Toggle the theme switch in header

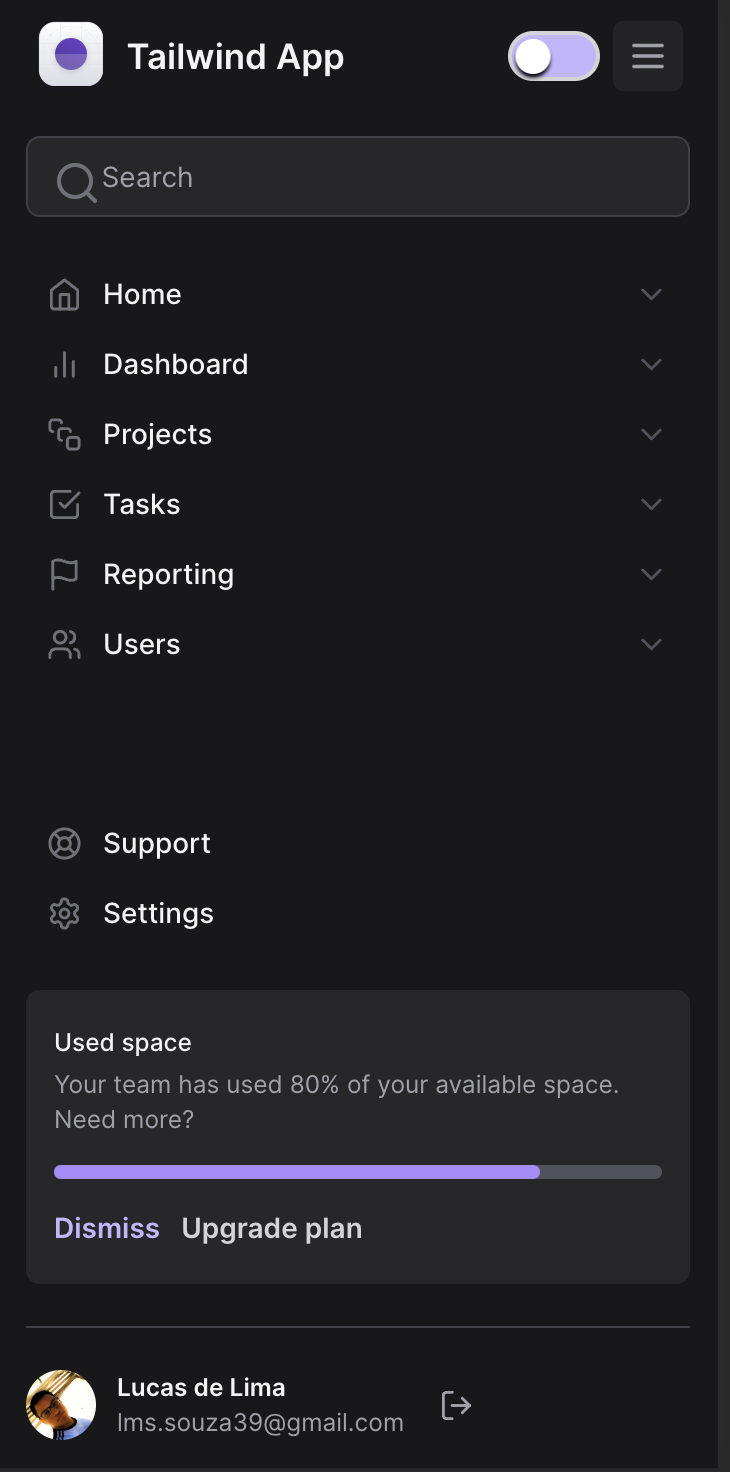pos(553,56)
